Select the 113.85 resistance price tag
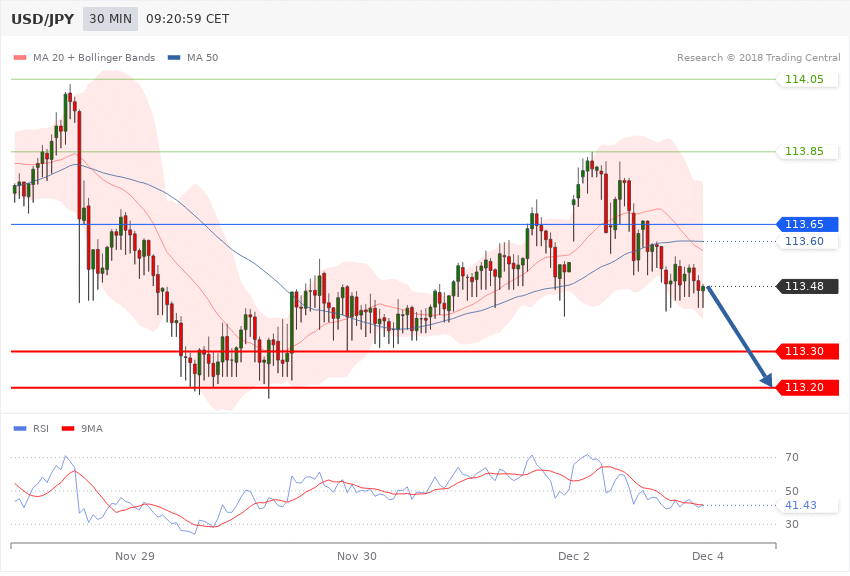 (x=808, y=151)
